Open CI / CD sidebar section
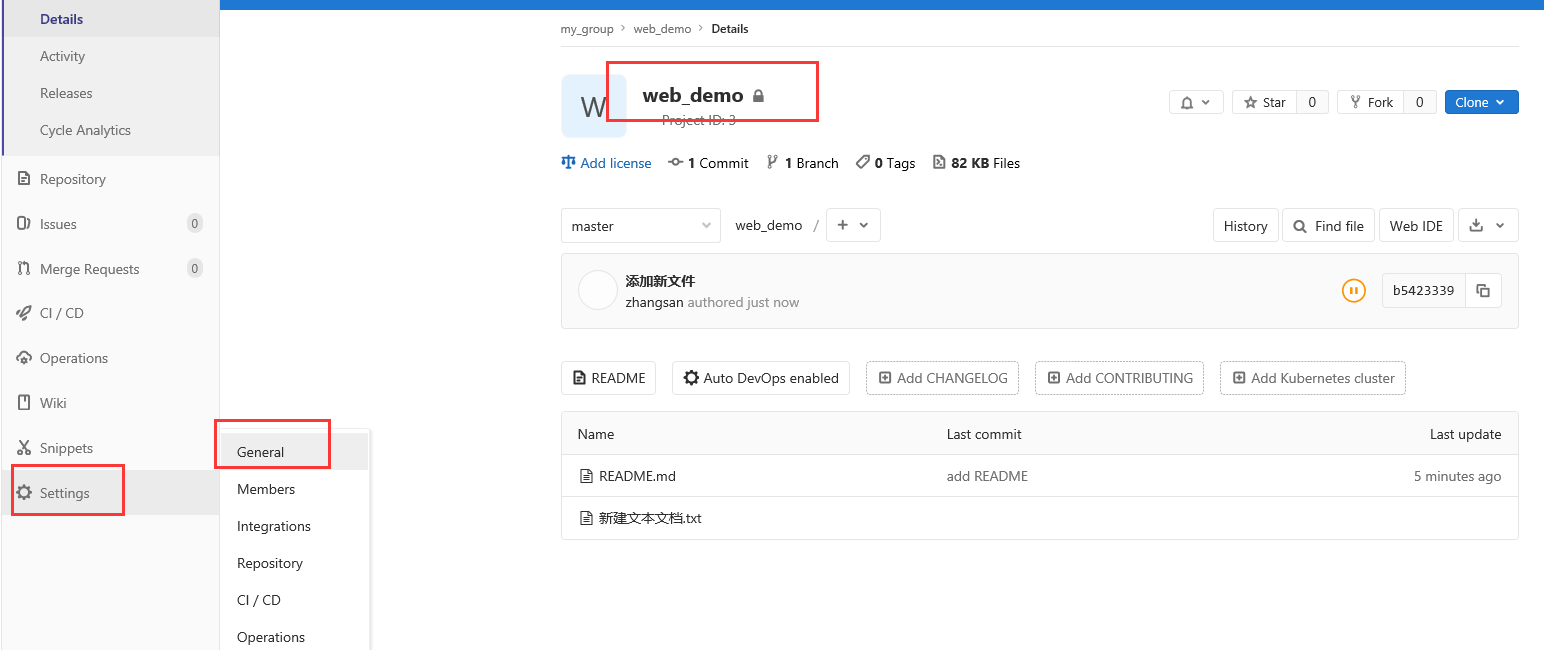 (110, 313)
